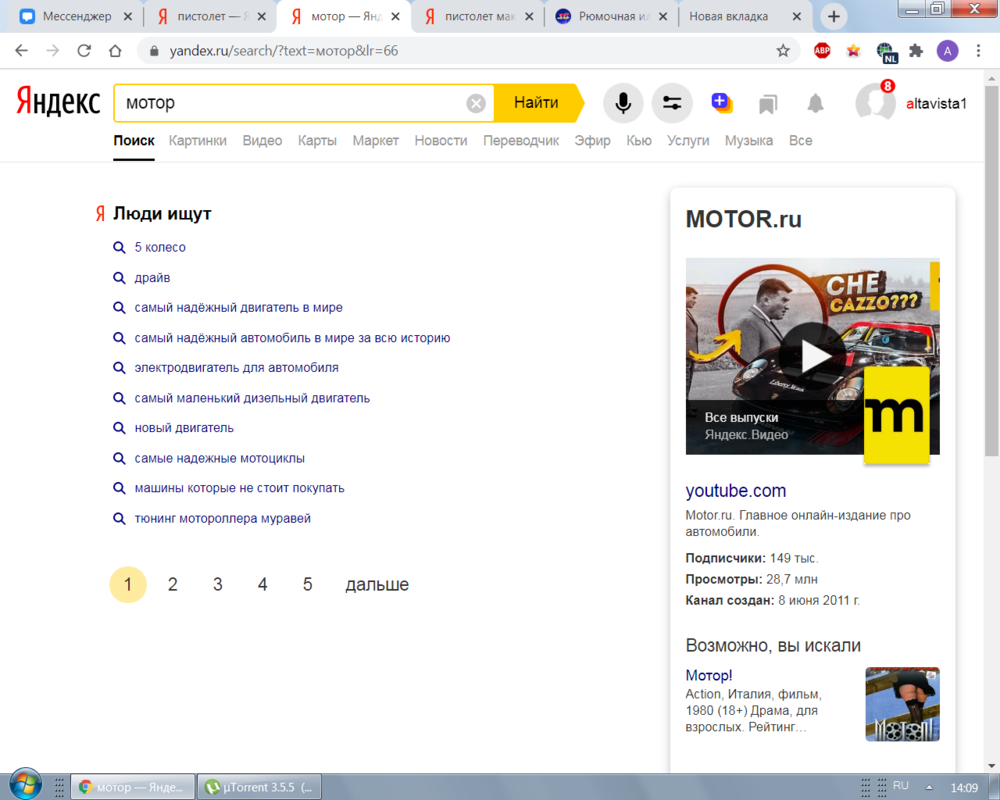Screen dimensions: 1000x800
Task: Click the address bar URL
Action: click(x=284, y=51)
